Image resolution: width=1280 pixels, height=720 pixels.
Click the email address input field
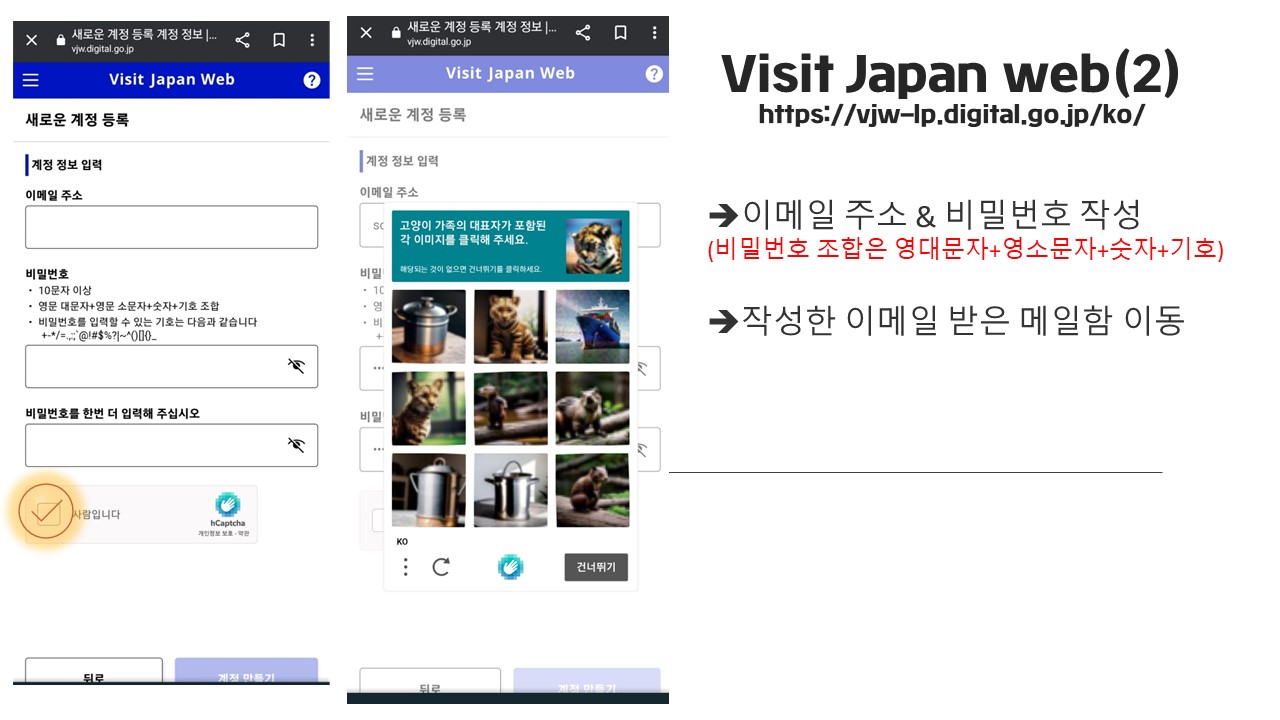172,227
